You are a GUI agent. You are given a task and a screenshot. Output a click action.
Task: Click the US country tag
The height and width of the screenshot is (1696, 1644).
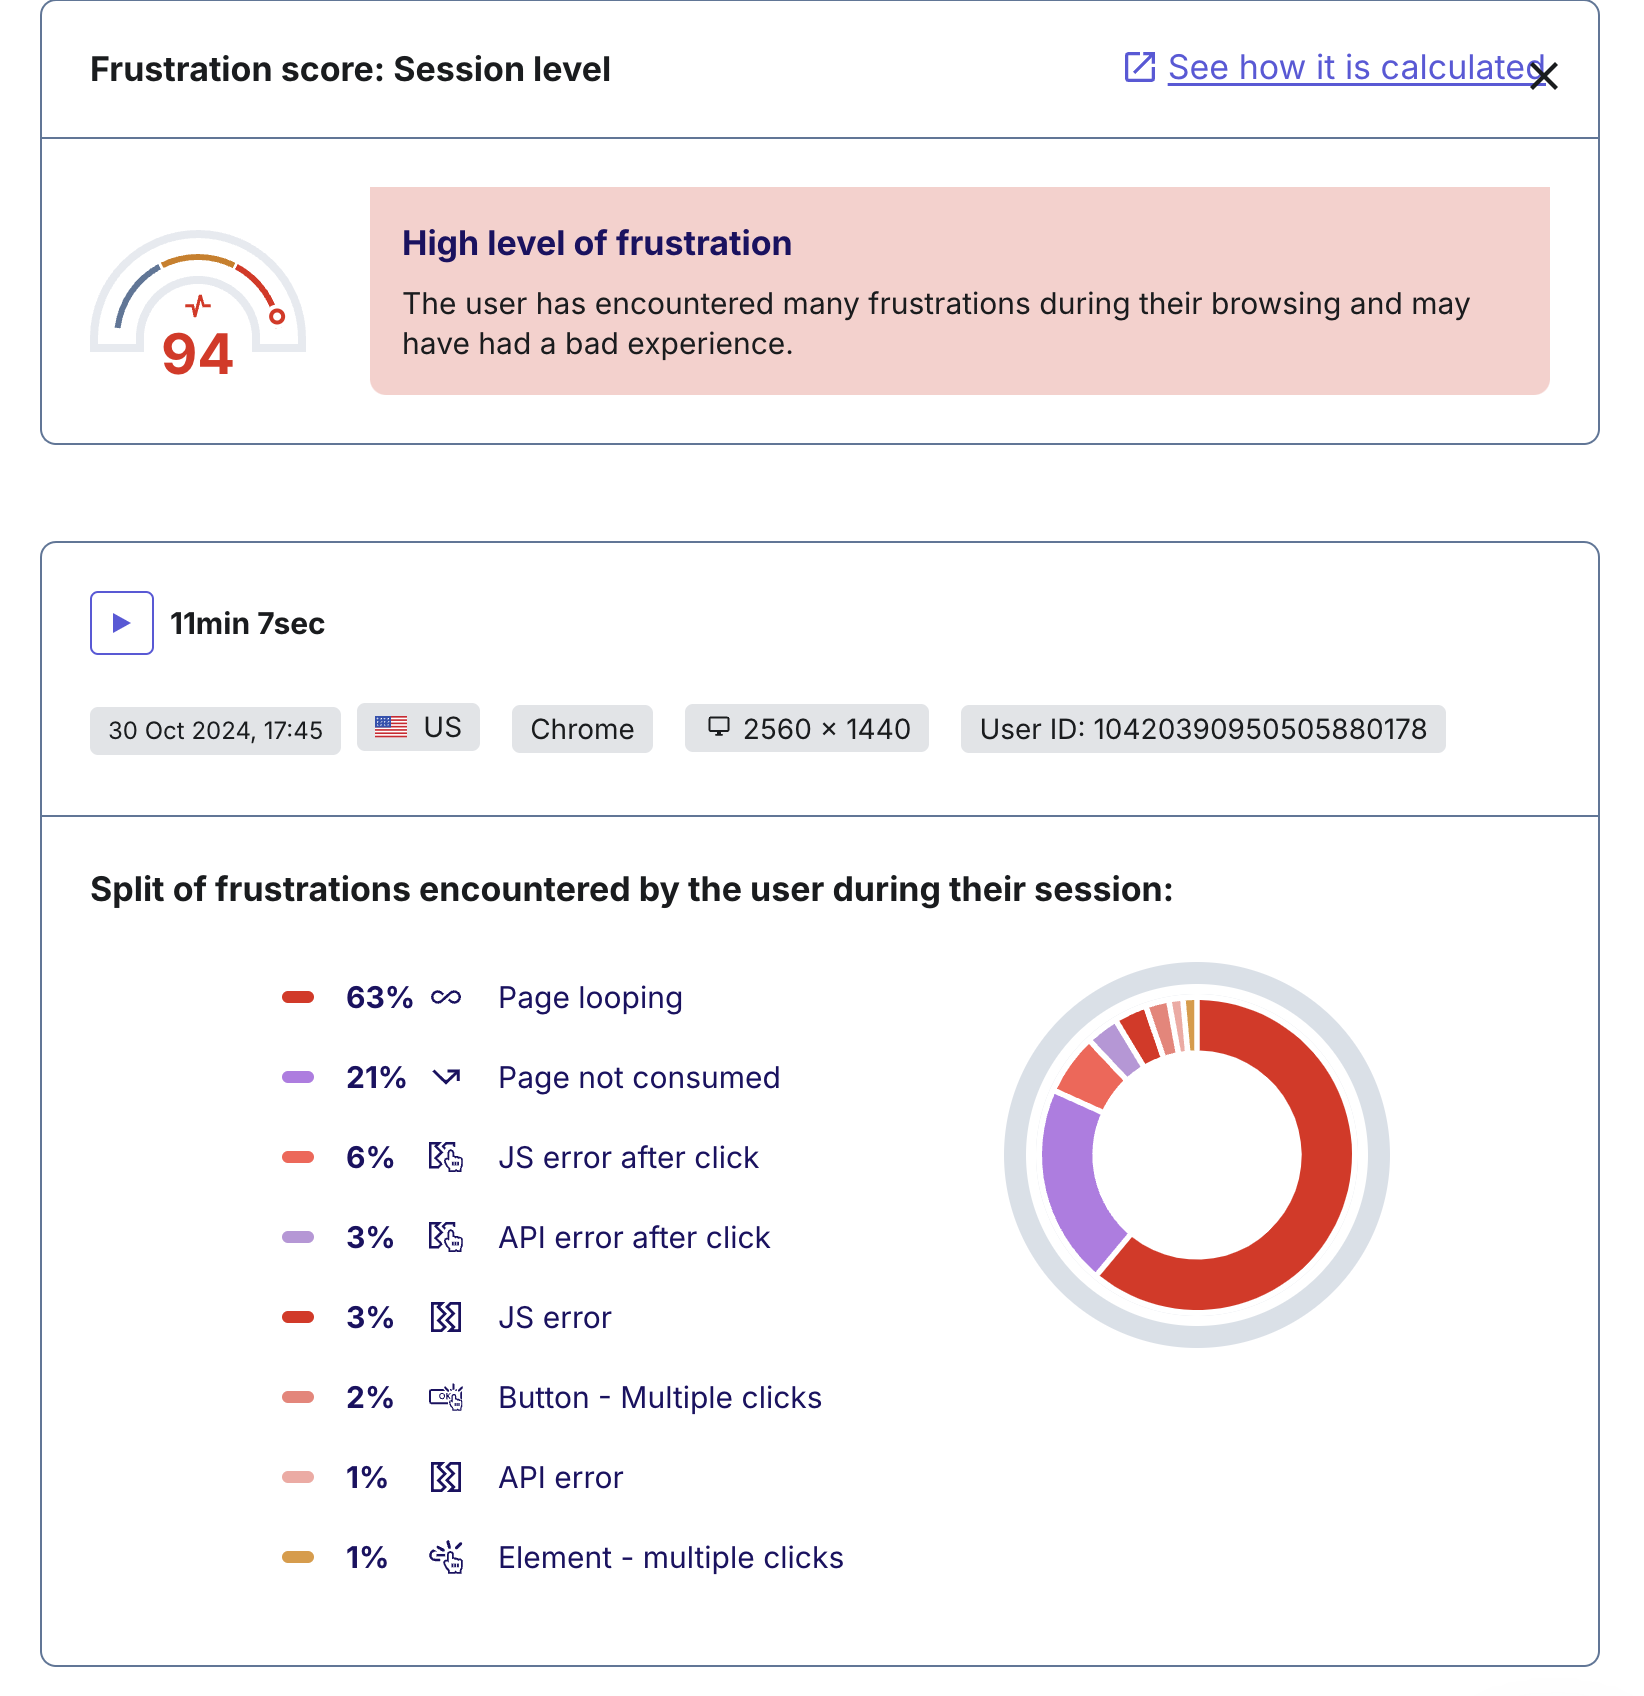click(x=418, y=727)
